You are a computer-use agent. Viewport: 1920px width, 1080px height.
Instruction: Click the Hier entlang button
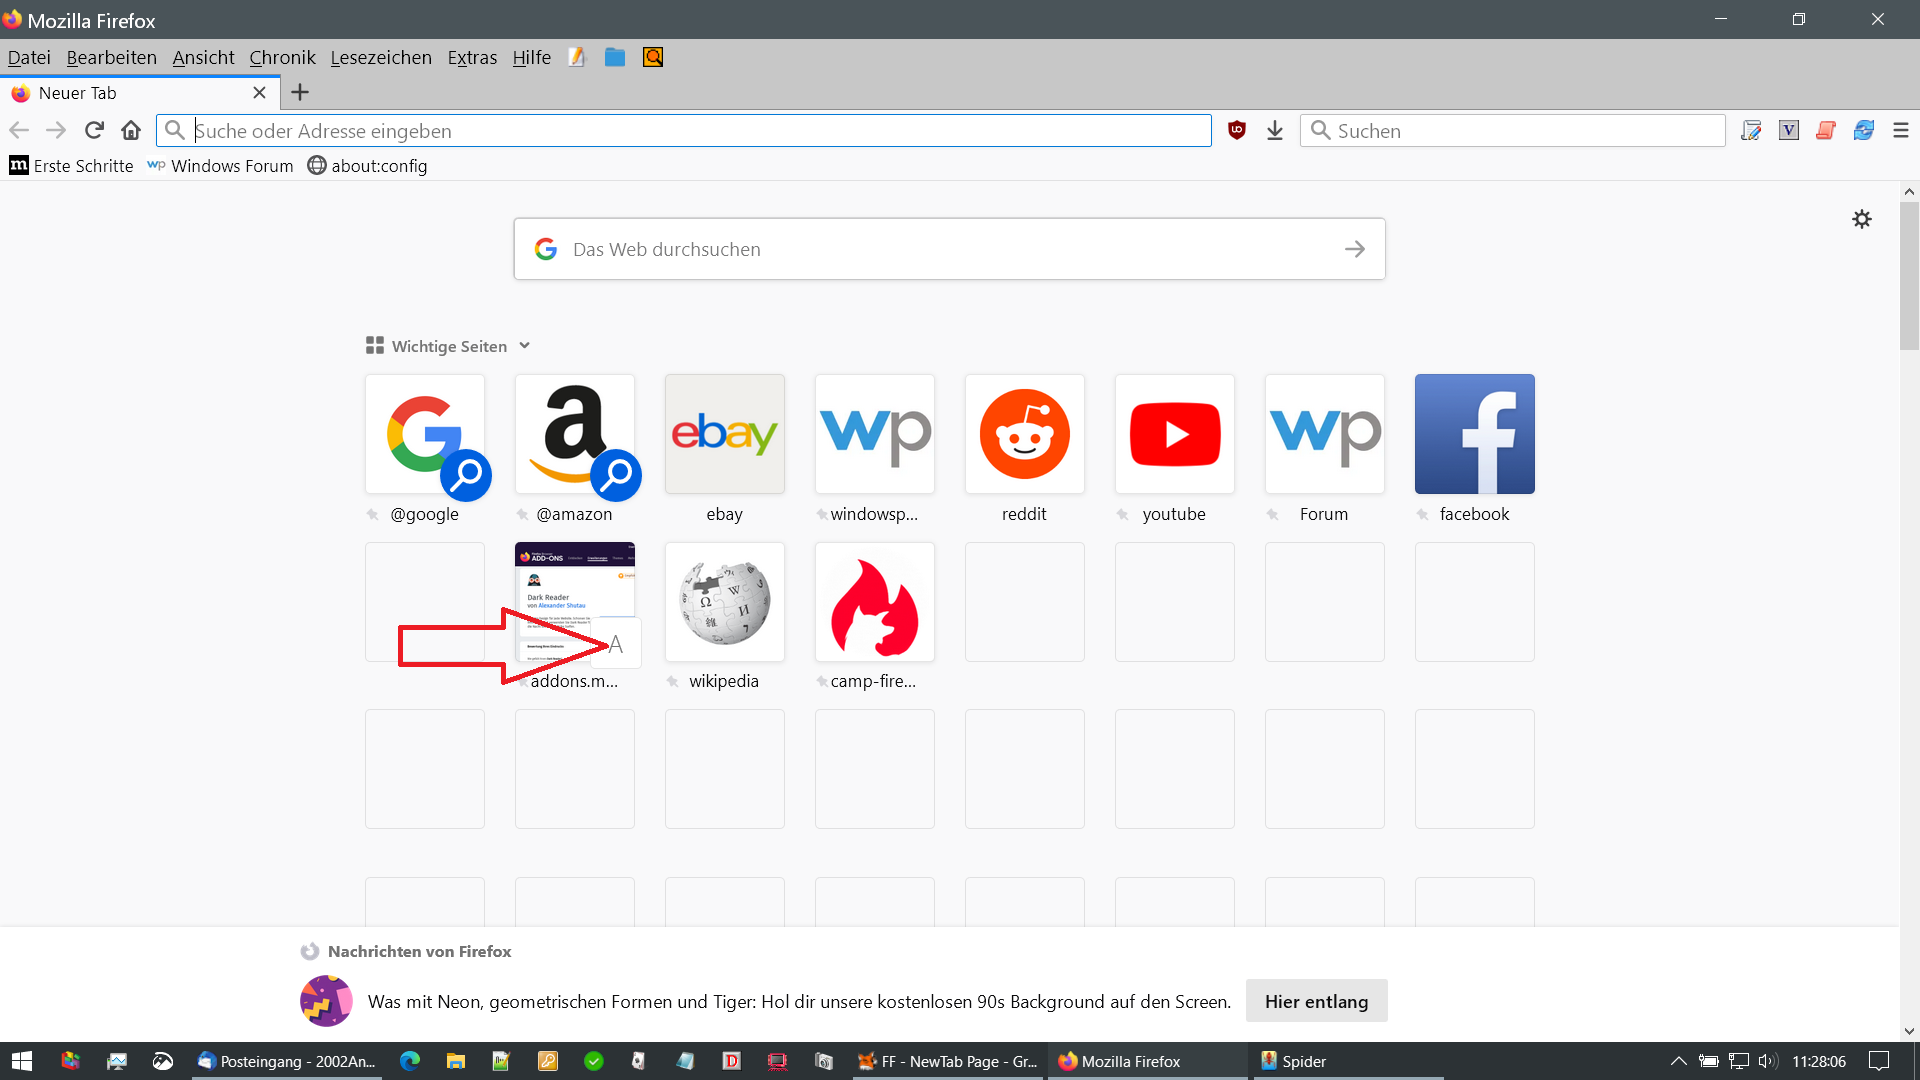(x=1316, y=1001)
